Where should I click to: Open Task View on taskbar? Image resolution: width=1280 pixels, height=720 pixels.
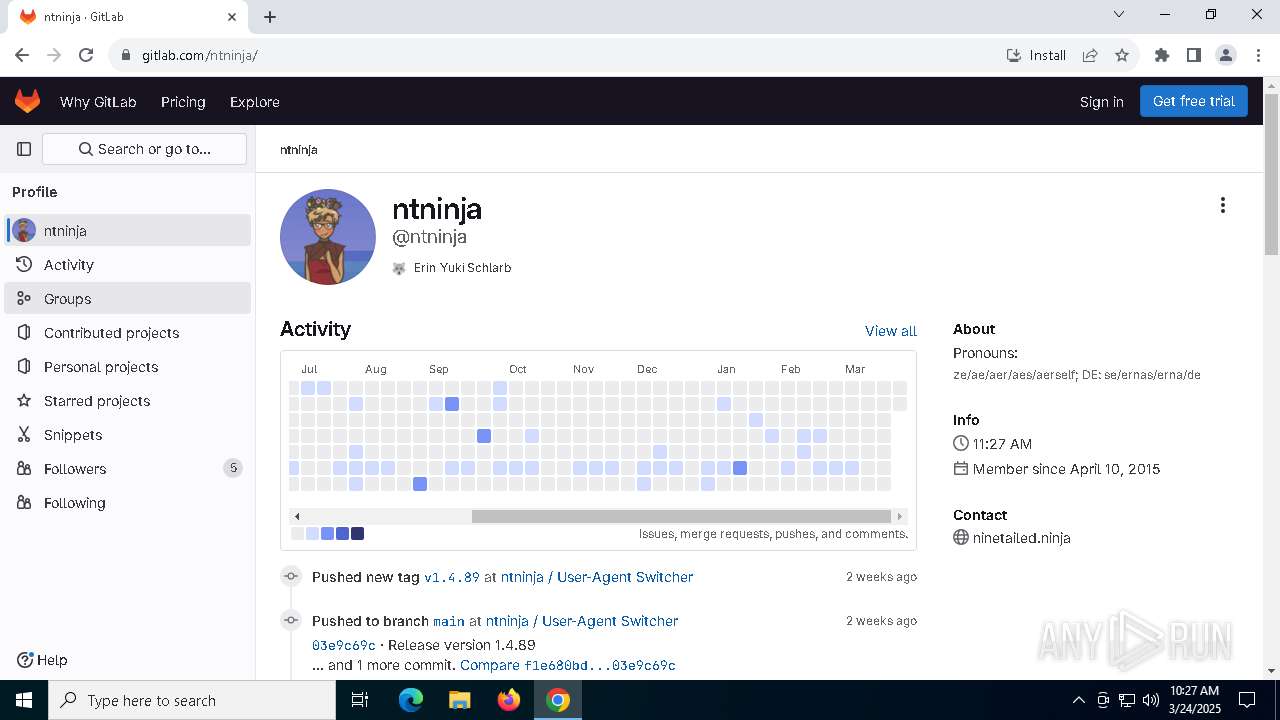pyautogui.click(x=361, y=700)
